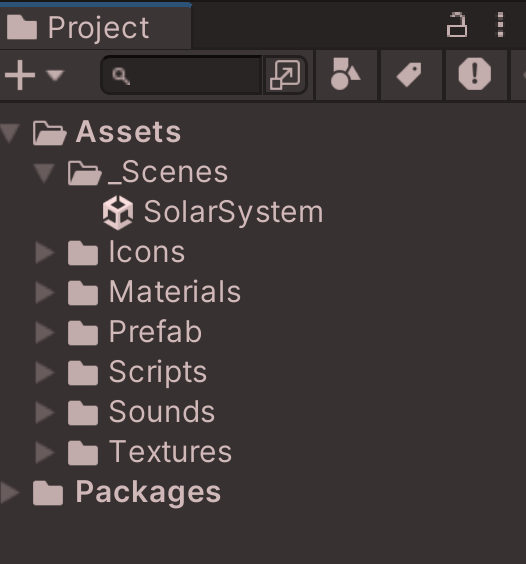
Task: Select the Materials folder
Action: pyautogui.click(x=154, y=292)
